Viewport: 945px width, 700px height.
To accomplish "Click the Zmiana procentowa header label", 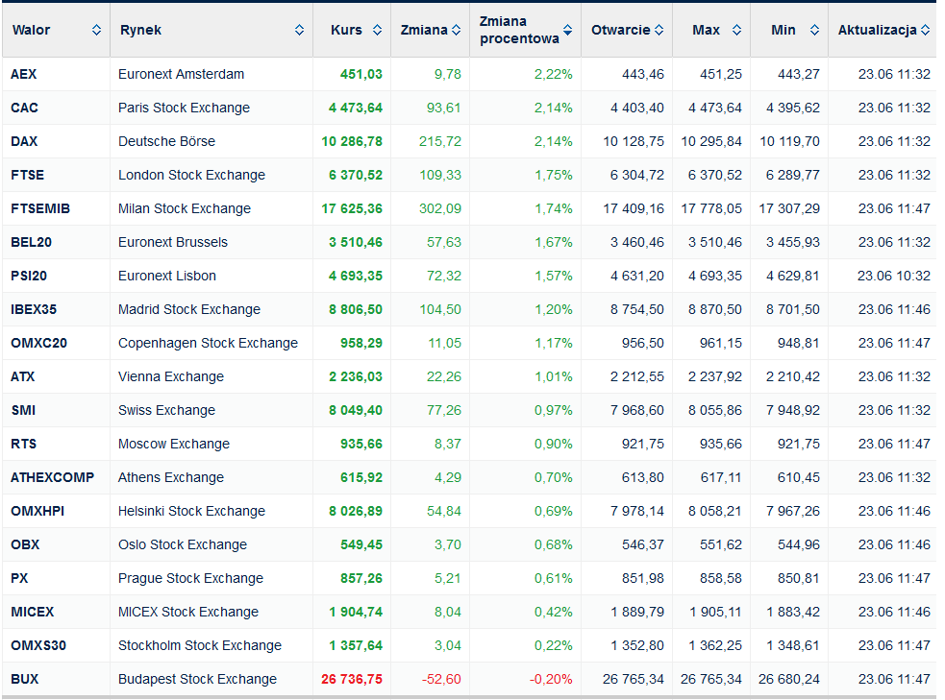I will click(519, 30).
